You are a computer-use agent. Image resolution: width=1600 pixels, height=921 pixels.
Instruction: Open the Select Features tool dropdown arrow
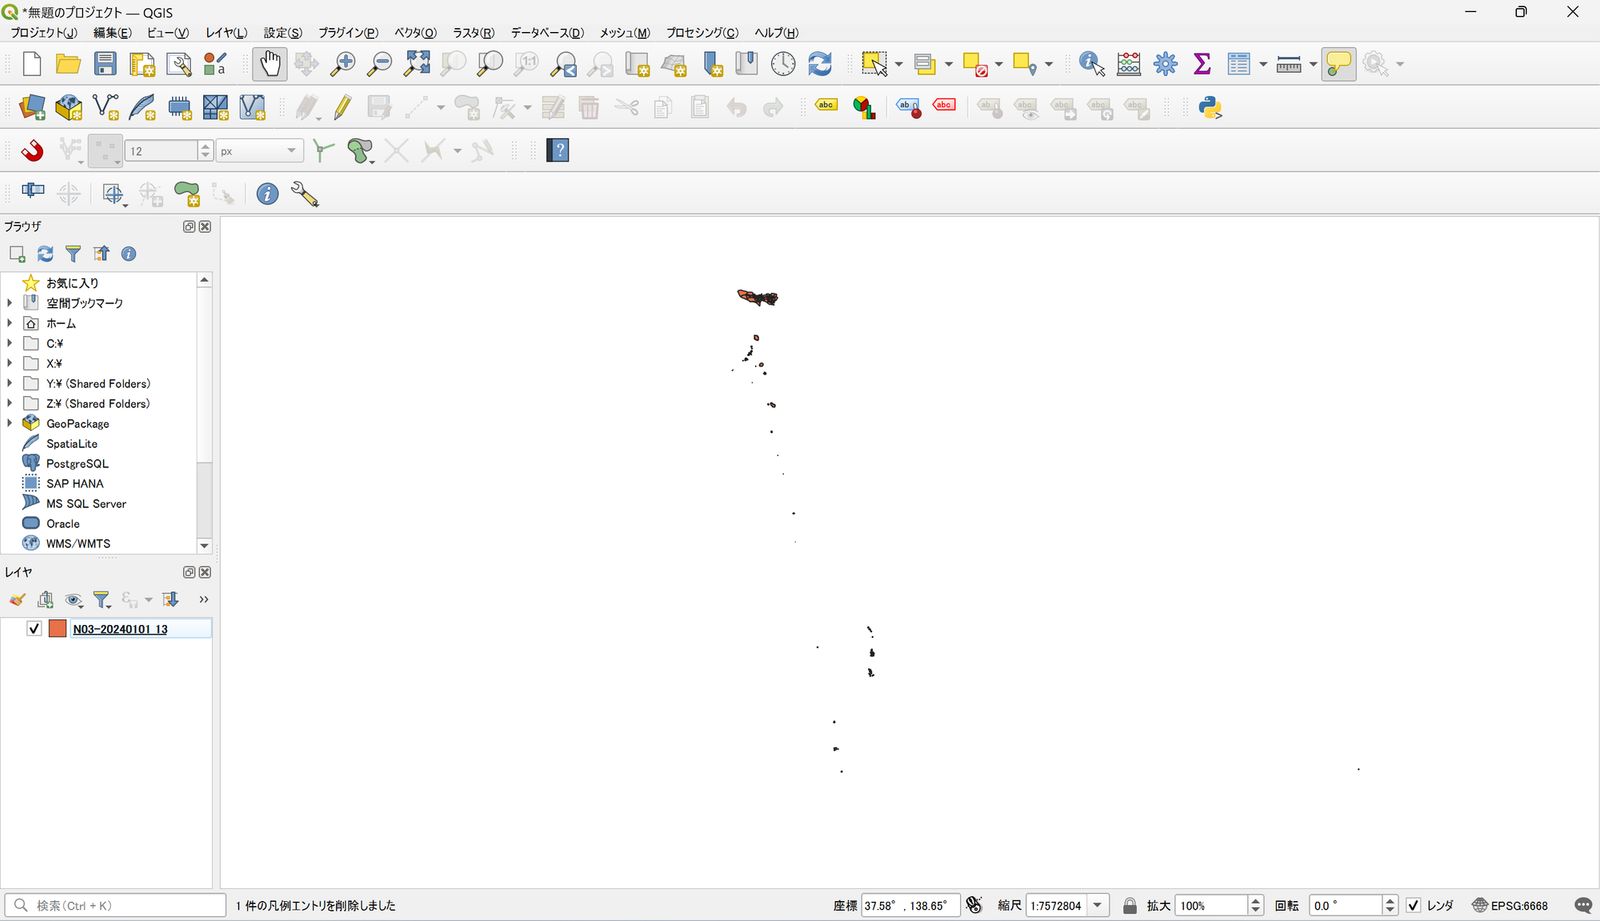tap(899, 64)
